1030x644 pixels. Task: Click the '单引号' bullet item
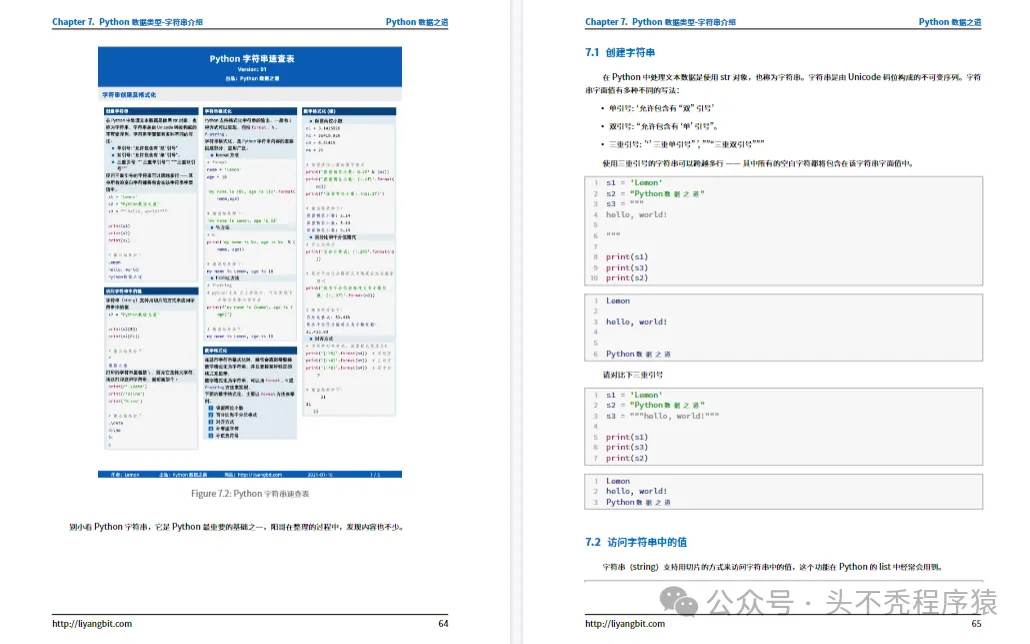661,108
